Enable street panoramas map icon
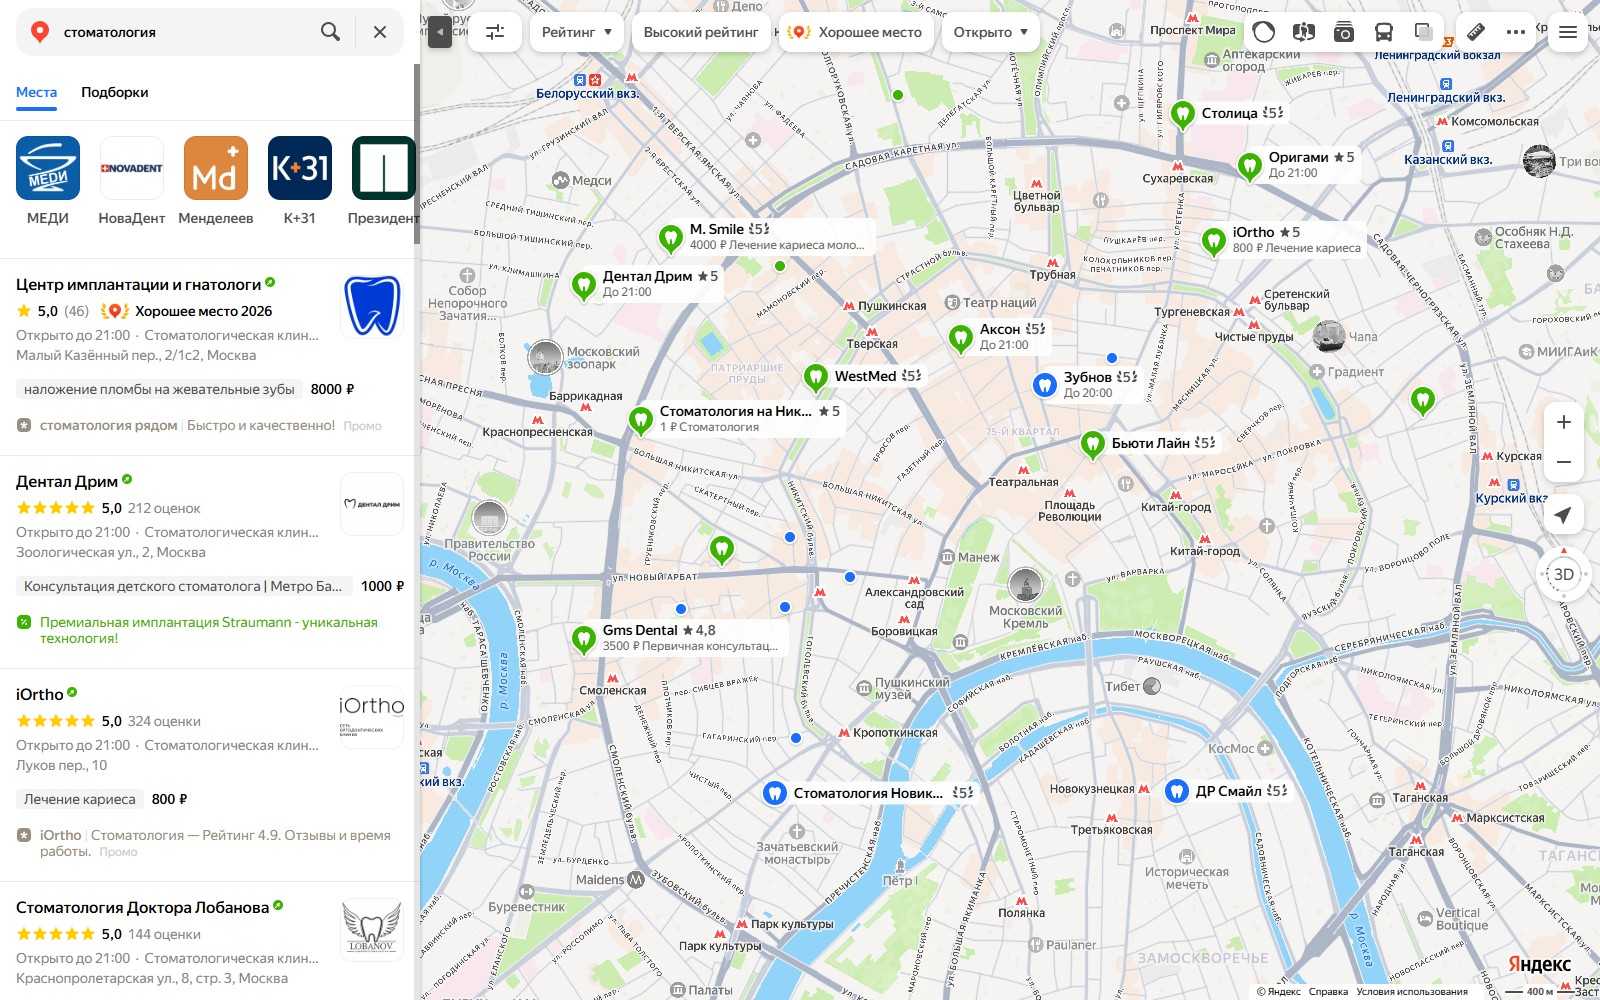Image resolution: width=1600 pixels, height=1000 pixels. coord(1303,32)
